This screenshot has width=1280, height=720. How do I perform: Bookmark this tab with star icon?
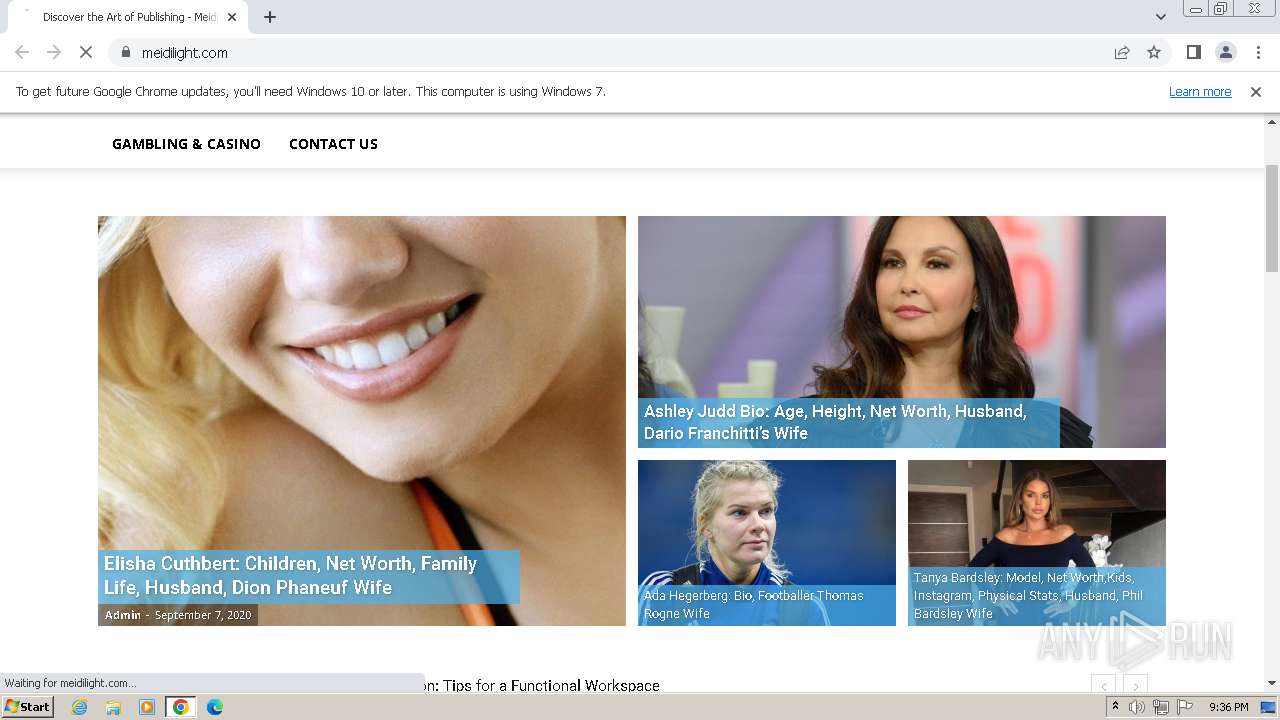point(1154,53)
